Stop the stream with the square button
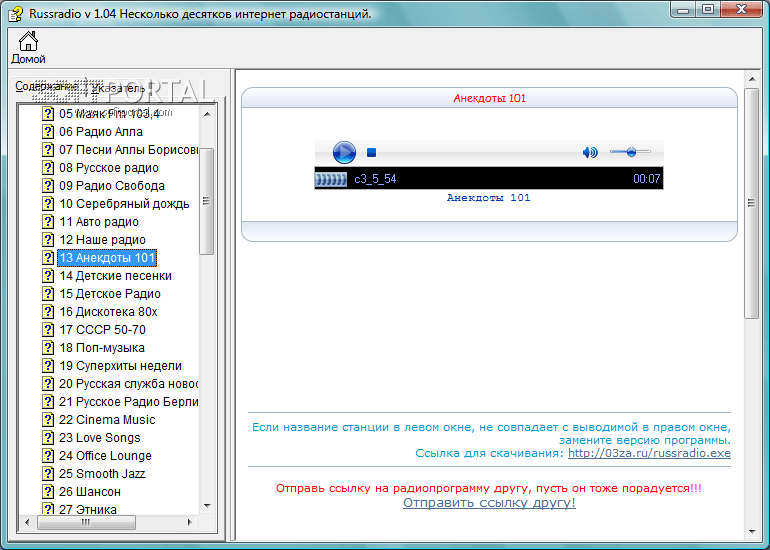The width and height of the screenshot is (770, 550). click(x=371, y=153)
